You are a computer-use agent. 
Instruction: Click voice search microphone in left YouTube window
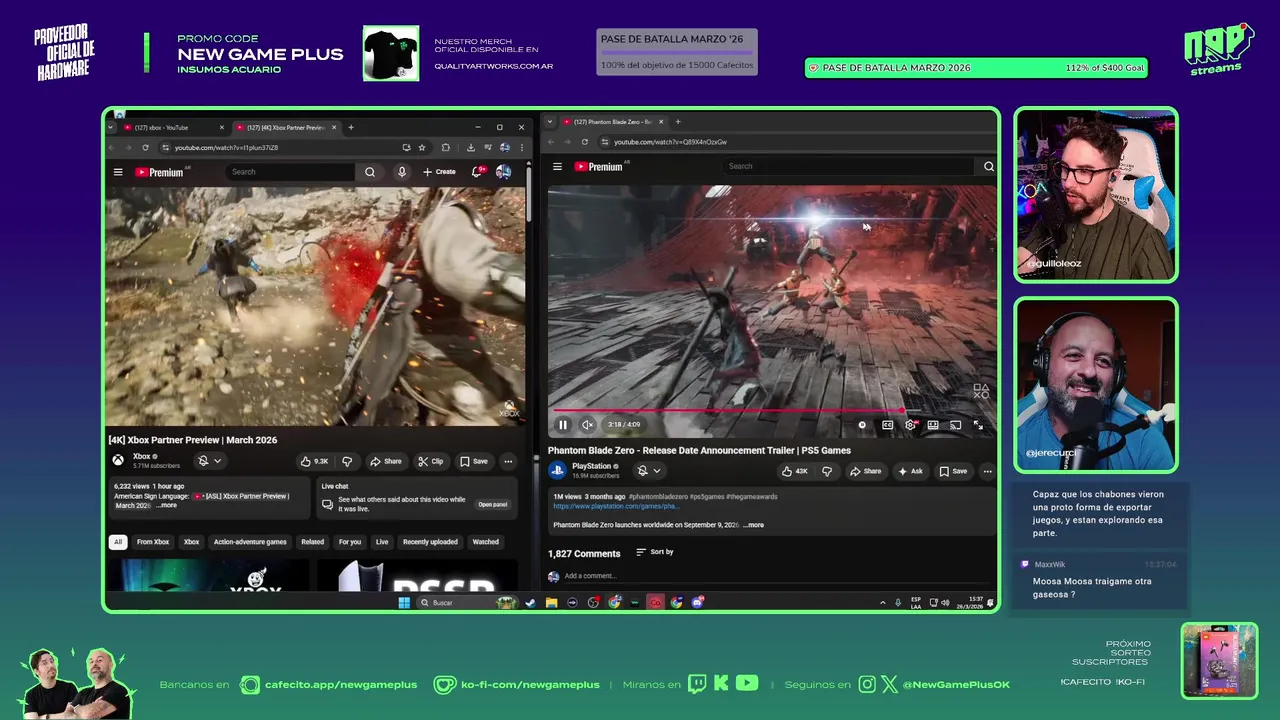click(x=402, y=172)
